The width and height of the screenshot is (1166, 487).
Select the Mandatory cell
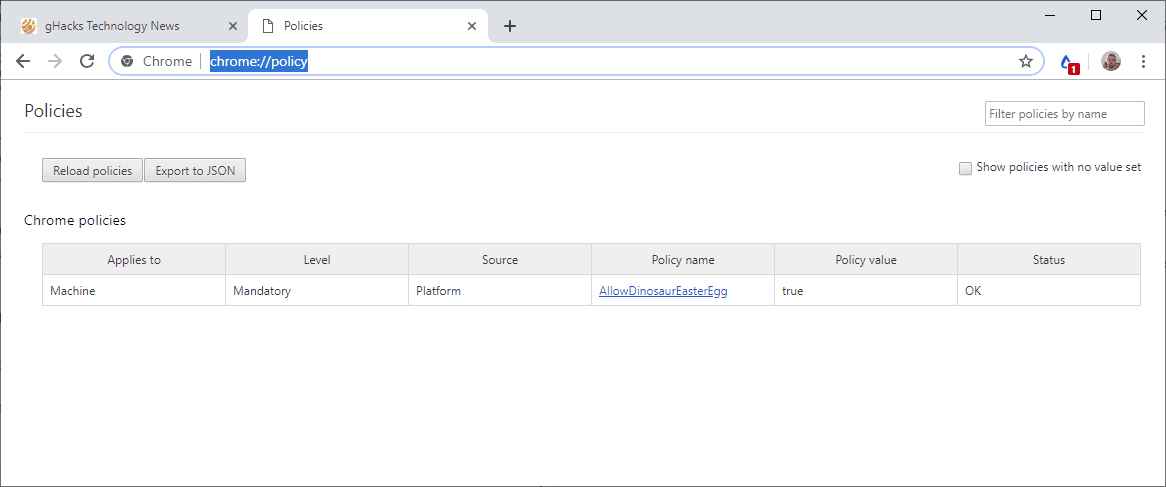pyautogui.click(x=317, y=291)
